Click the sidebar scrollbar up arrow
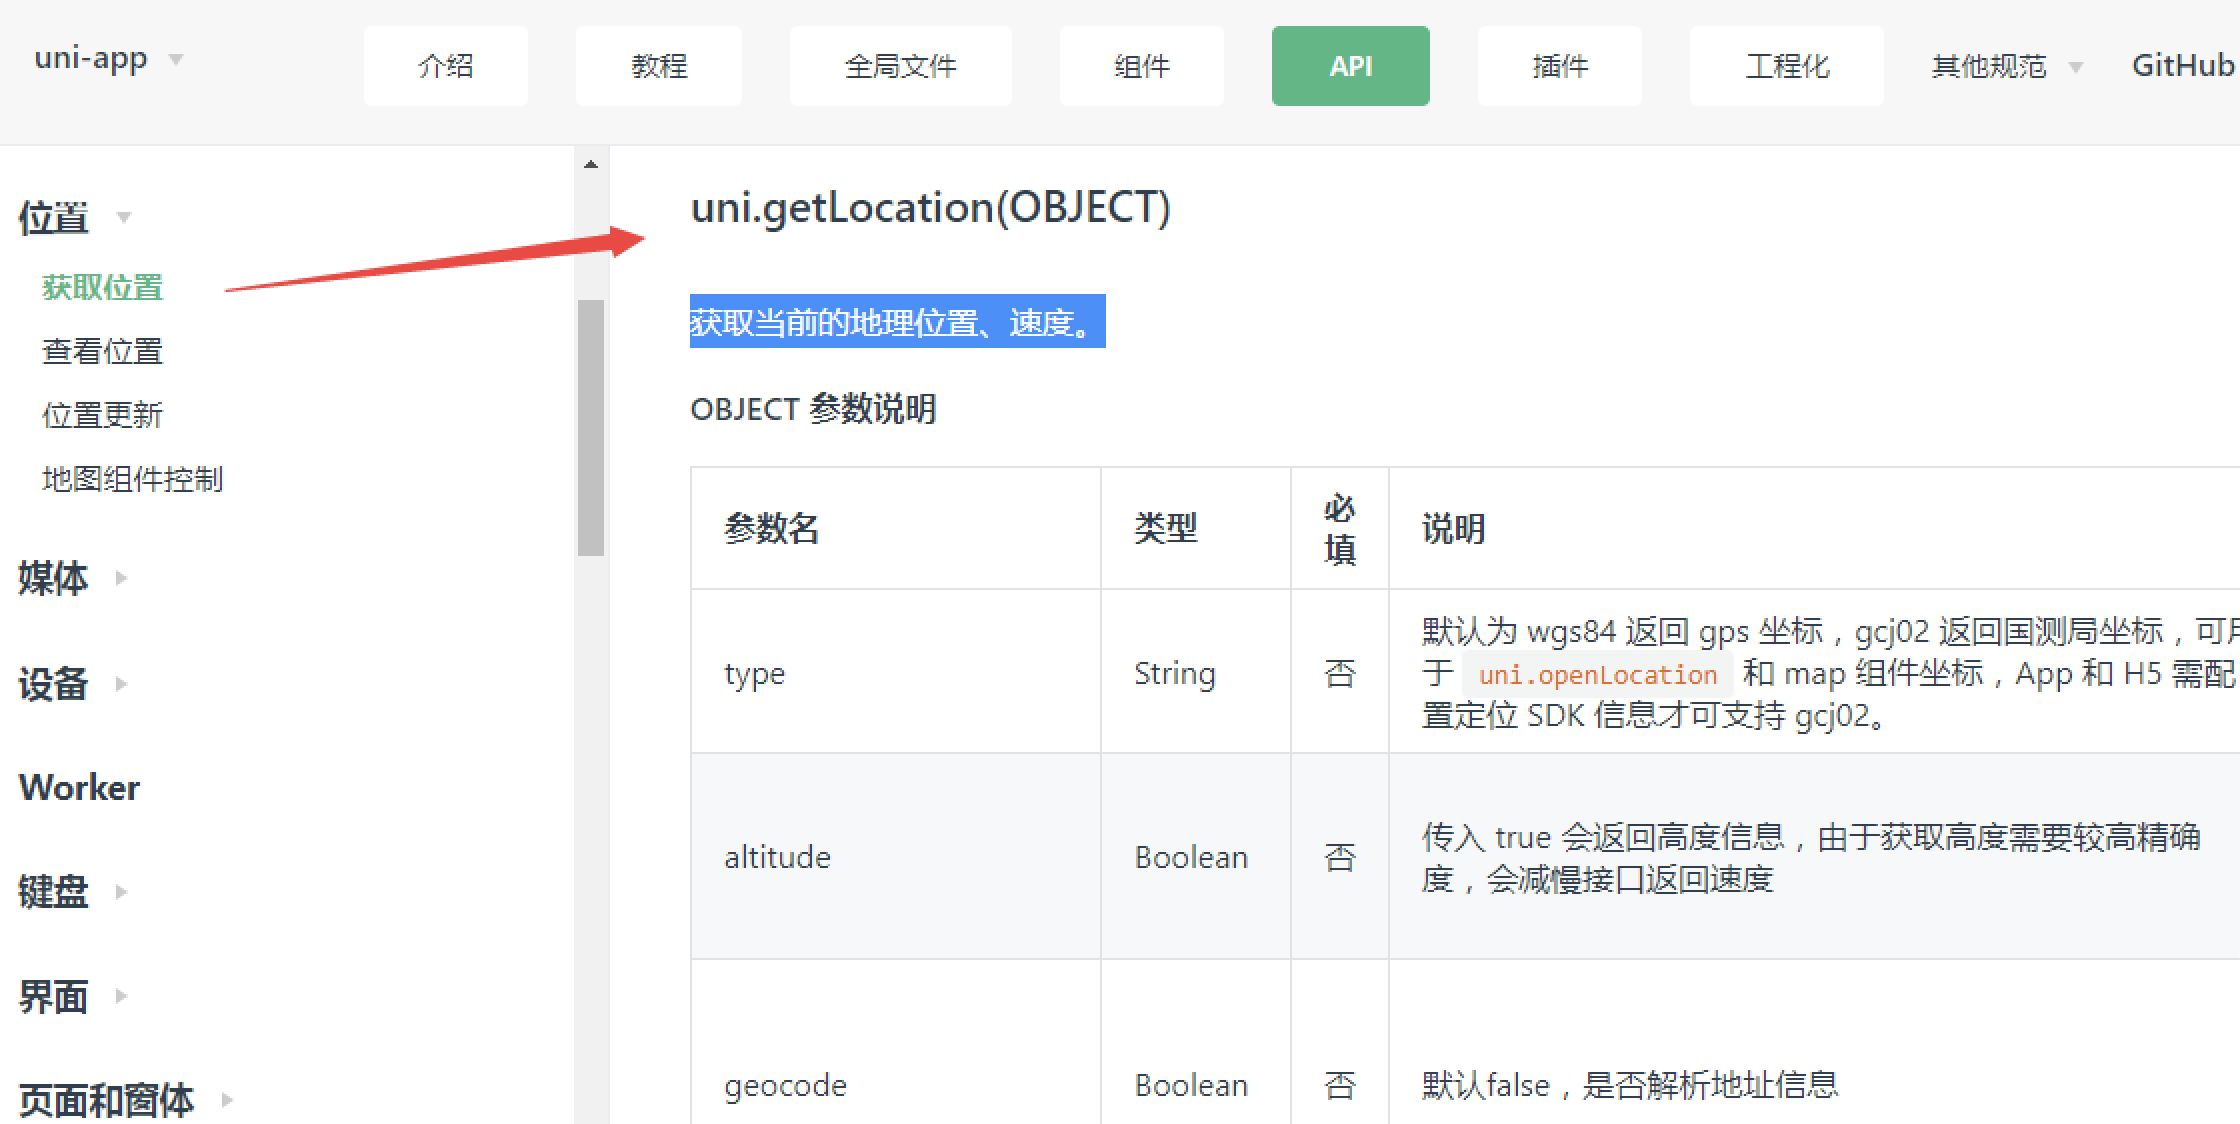This screenshot has width=2240, height=1124. click(591, 164)
